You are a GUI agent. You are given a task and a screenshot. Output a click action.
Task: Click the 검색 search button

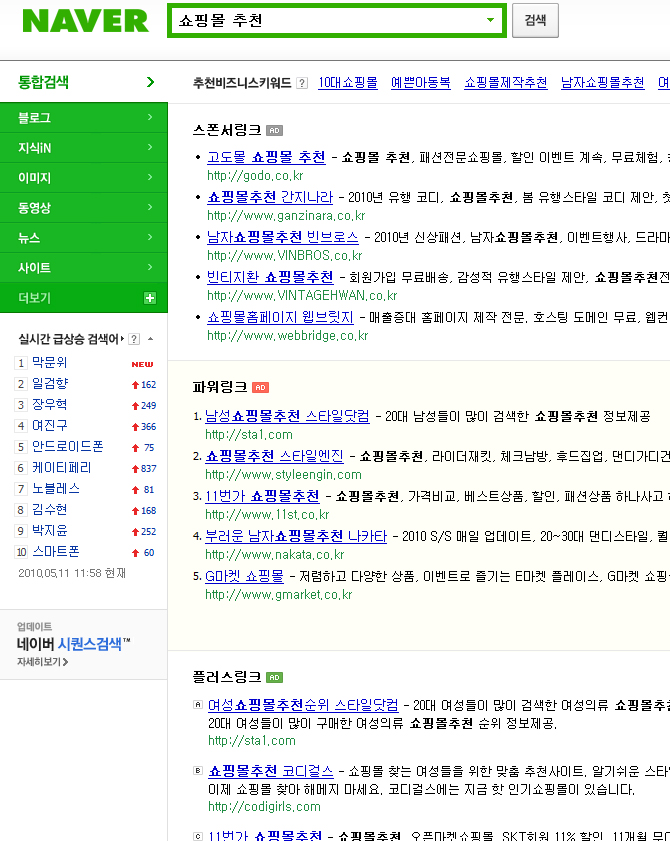click(535, 20)
